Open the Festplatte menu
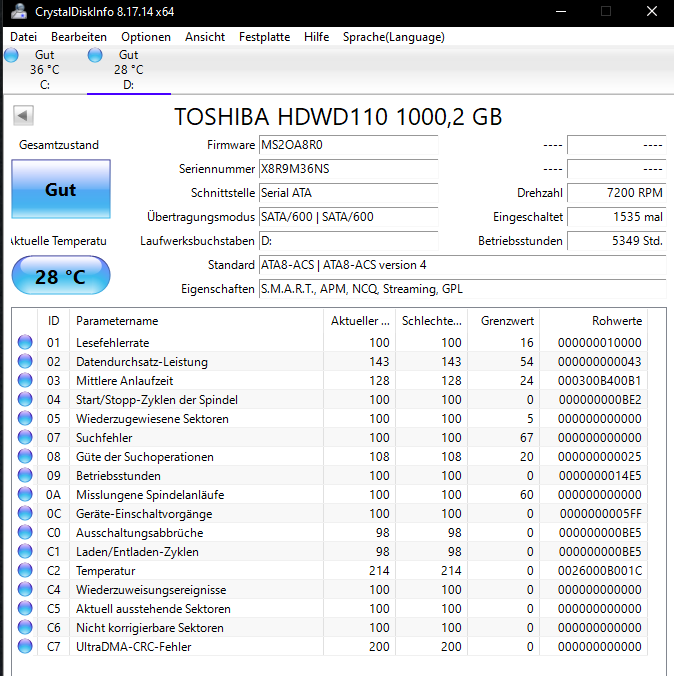 (x=264, y=37)
